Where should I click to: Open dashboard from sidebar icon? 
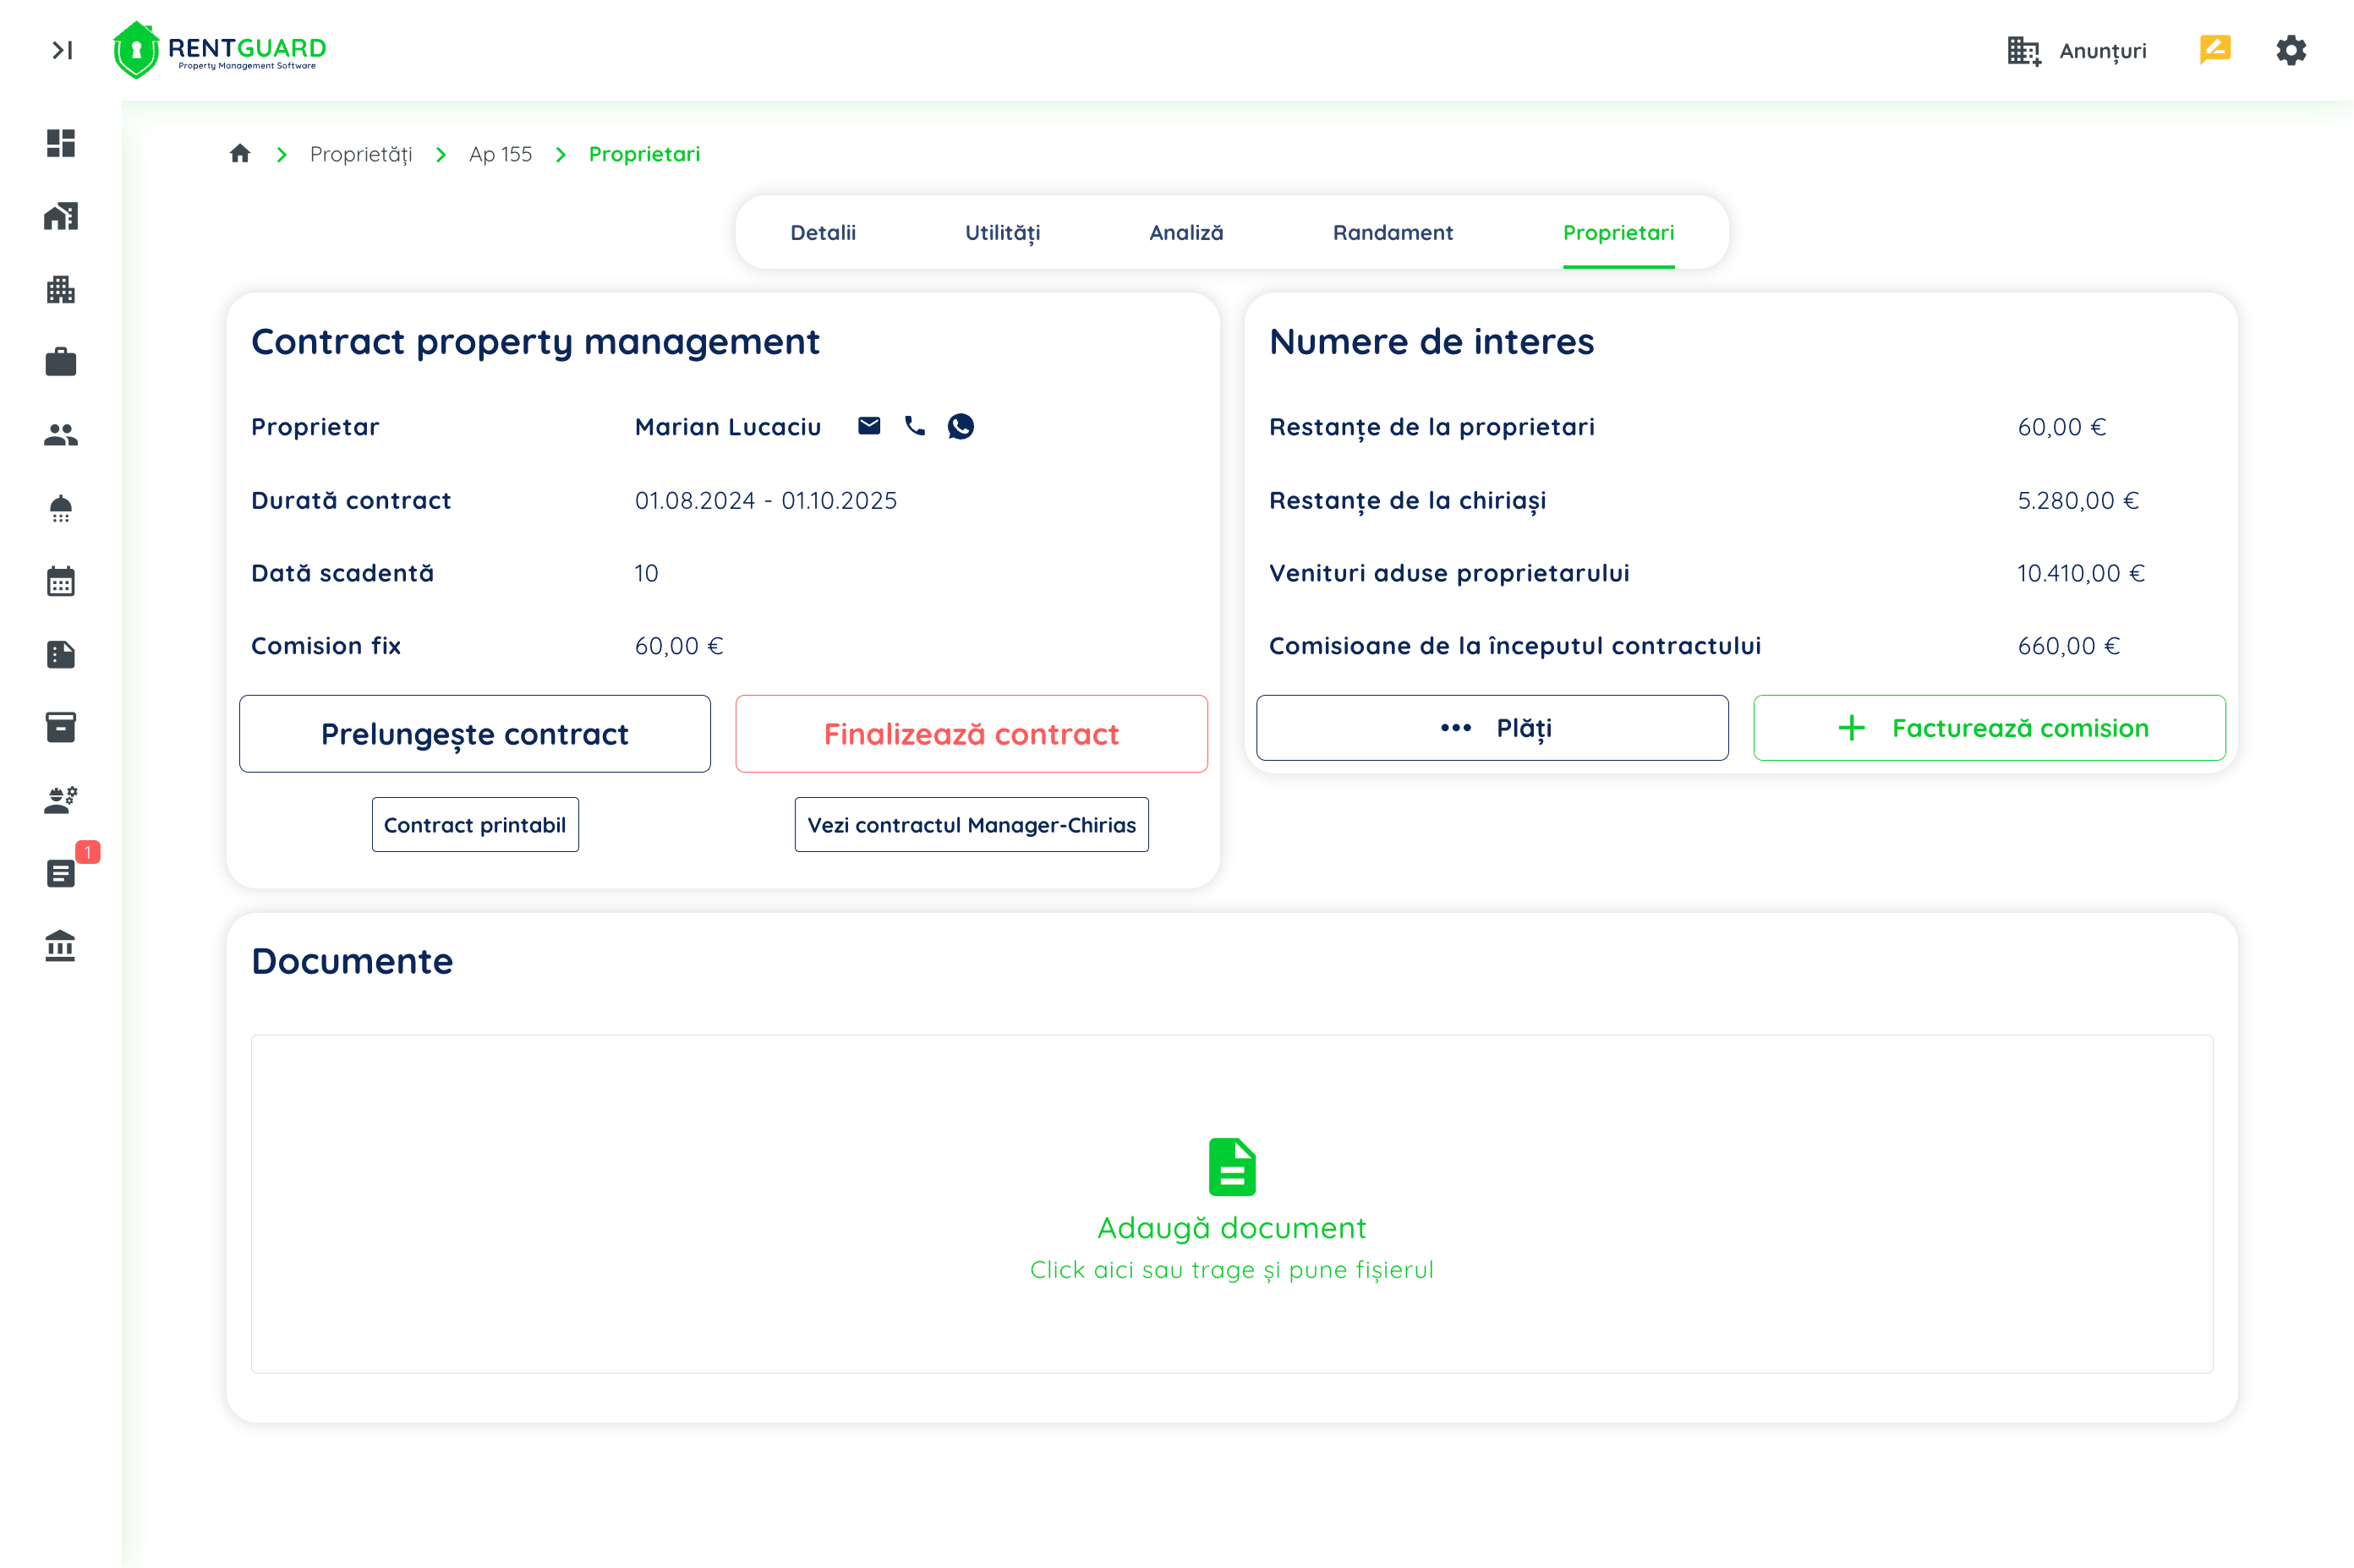click(x=61, y=143)
